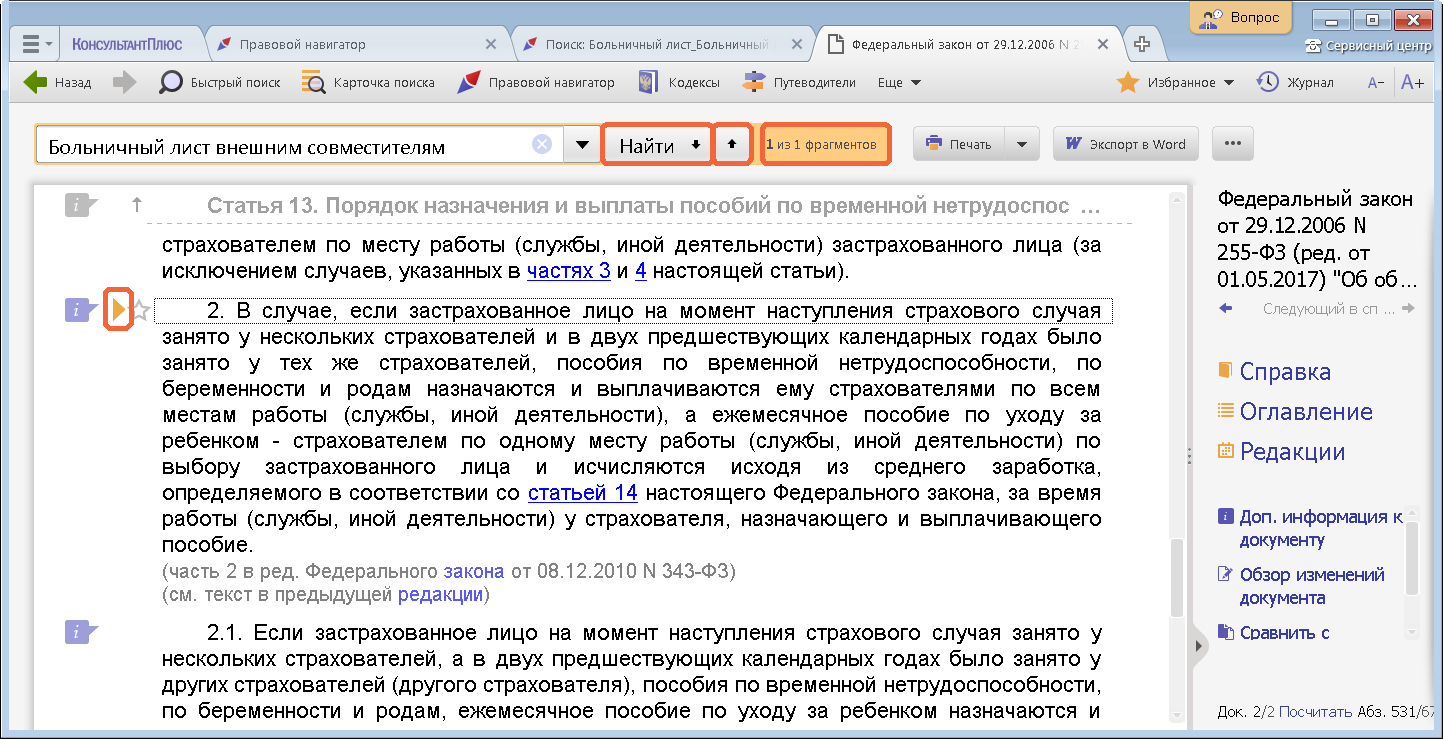
Task: Click the grey forward navigation arrow
Action: coord(125,83)
